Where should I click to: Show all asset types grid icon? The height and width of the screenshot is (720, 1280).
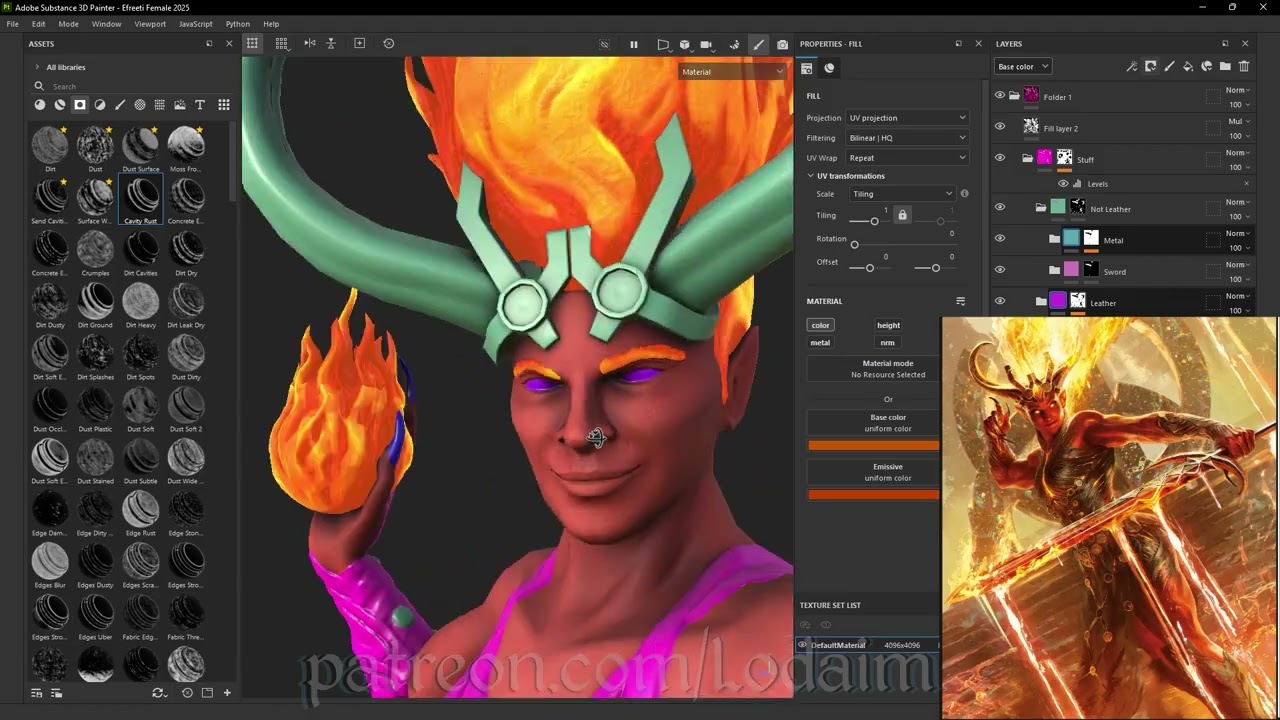point(224,105)
